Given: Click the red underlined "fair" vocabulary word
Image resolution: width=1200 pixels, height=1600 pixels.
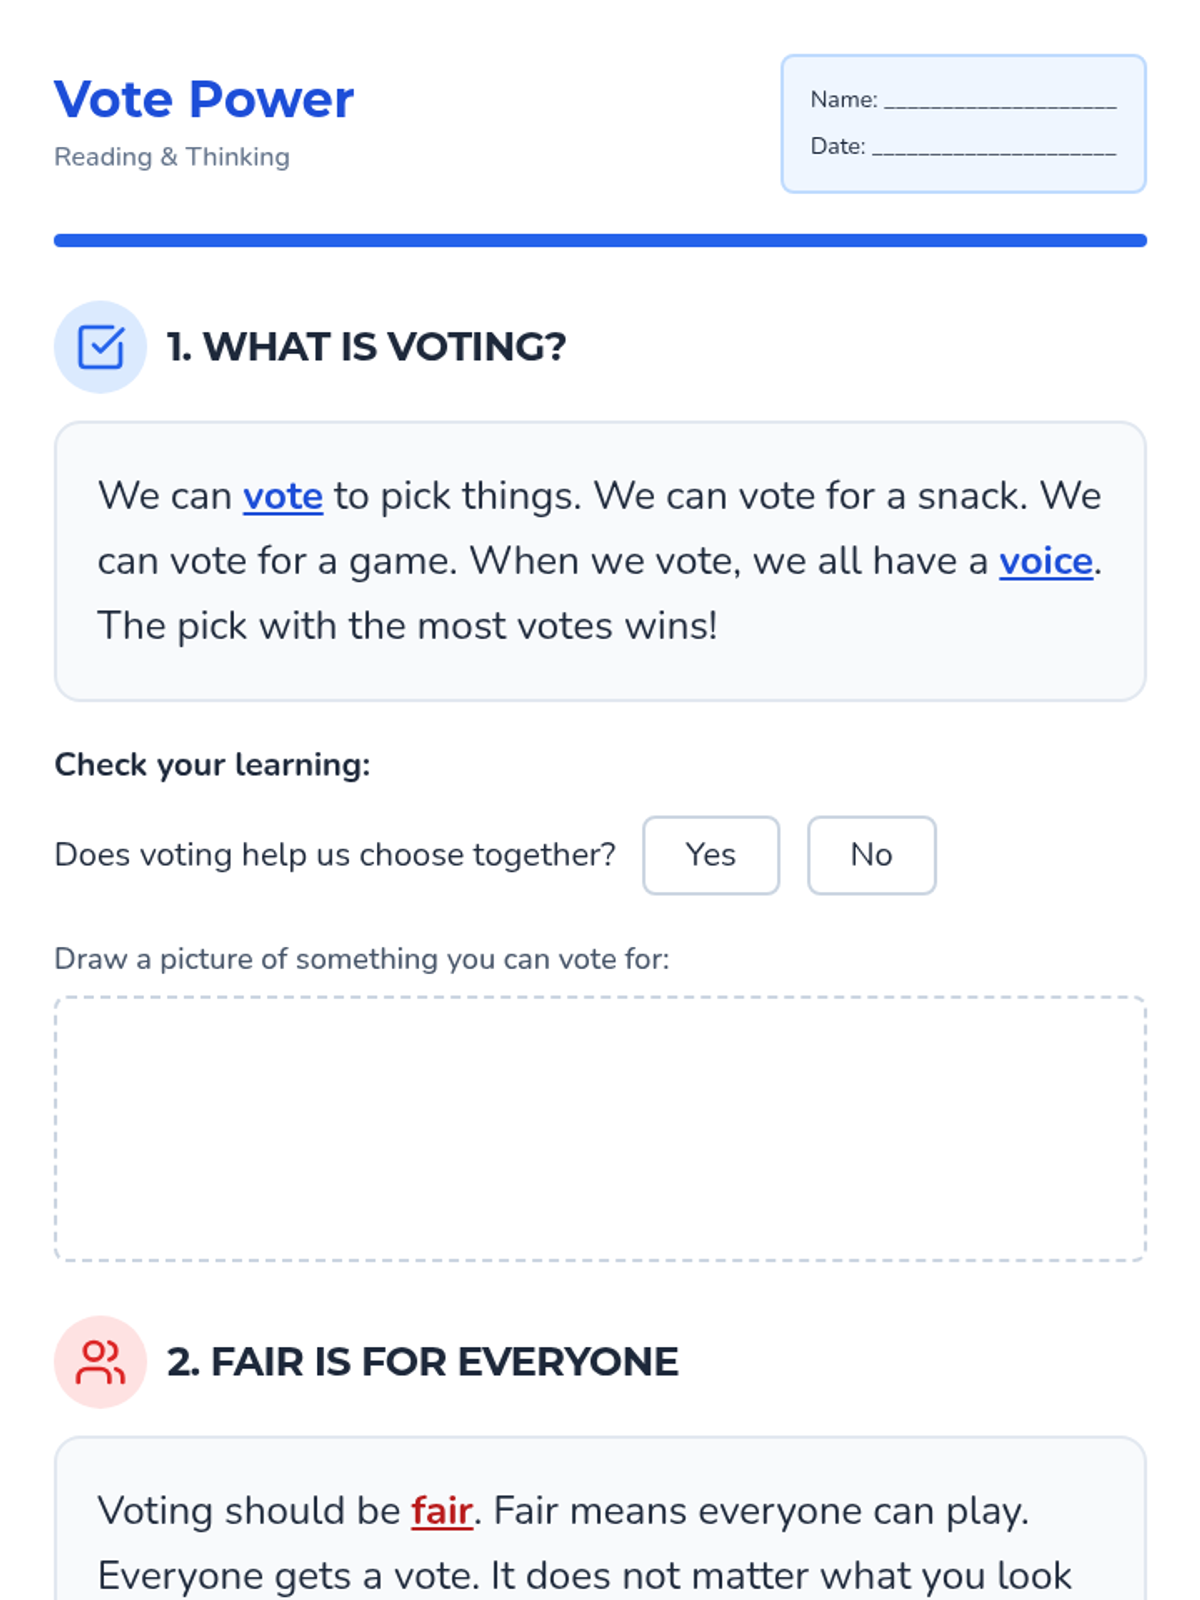Looking at the screenshot, I should 441,1510.
